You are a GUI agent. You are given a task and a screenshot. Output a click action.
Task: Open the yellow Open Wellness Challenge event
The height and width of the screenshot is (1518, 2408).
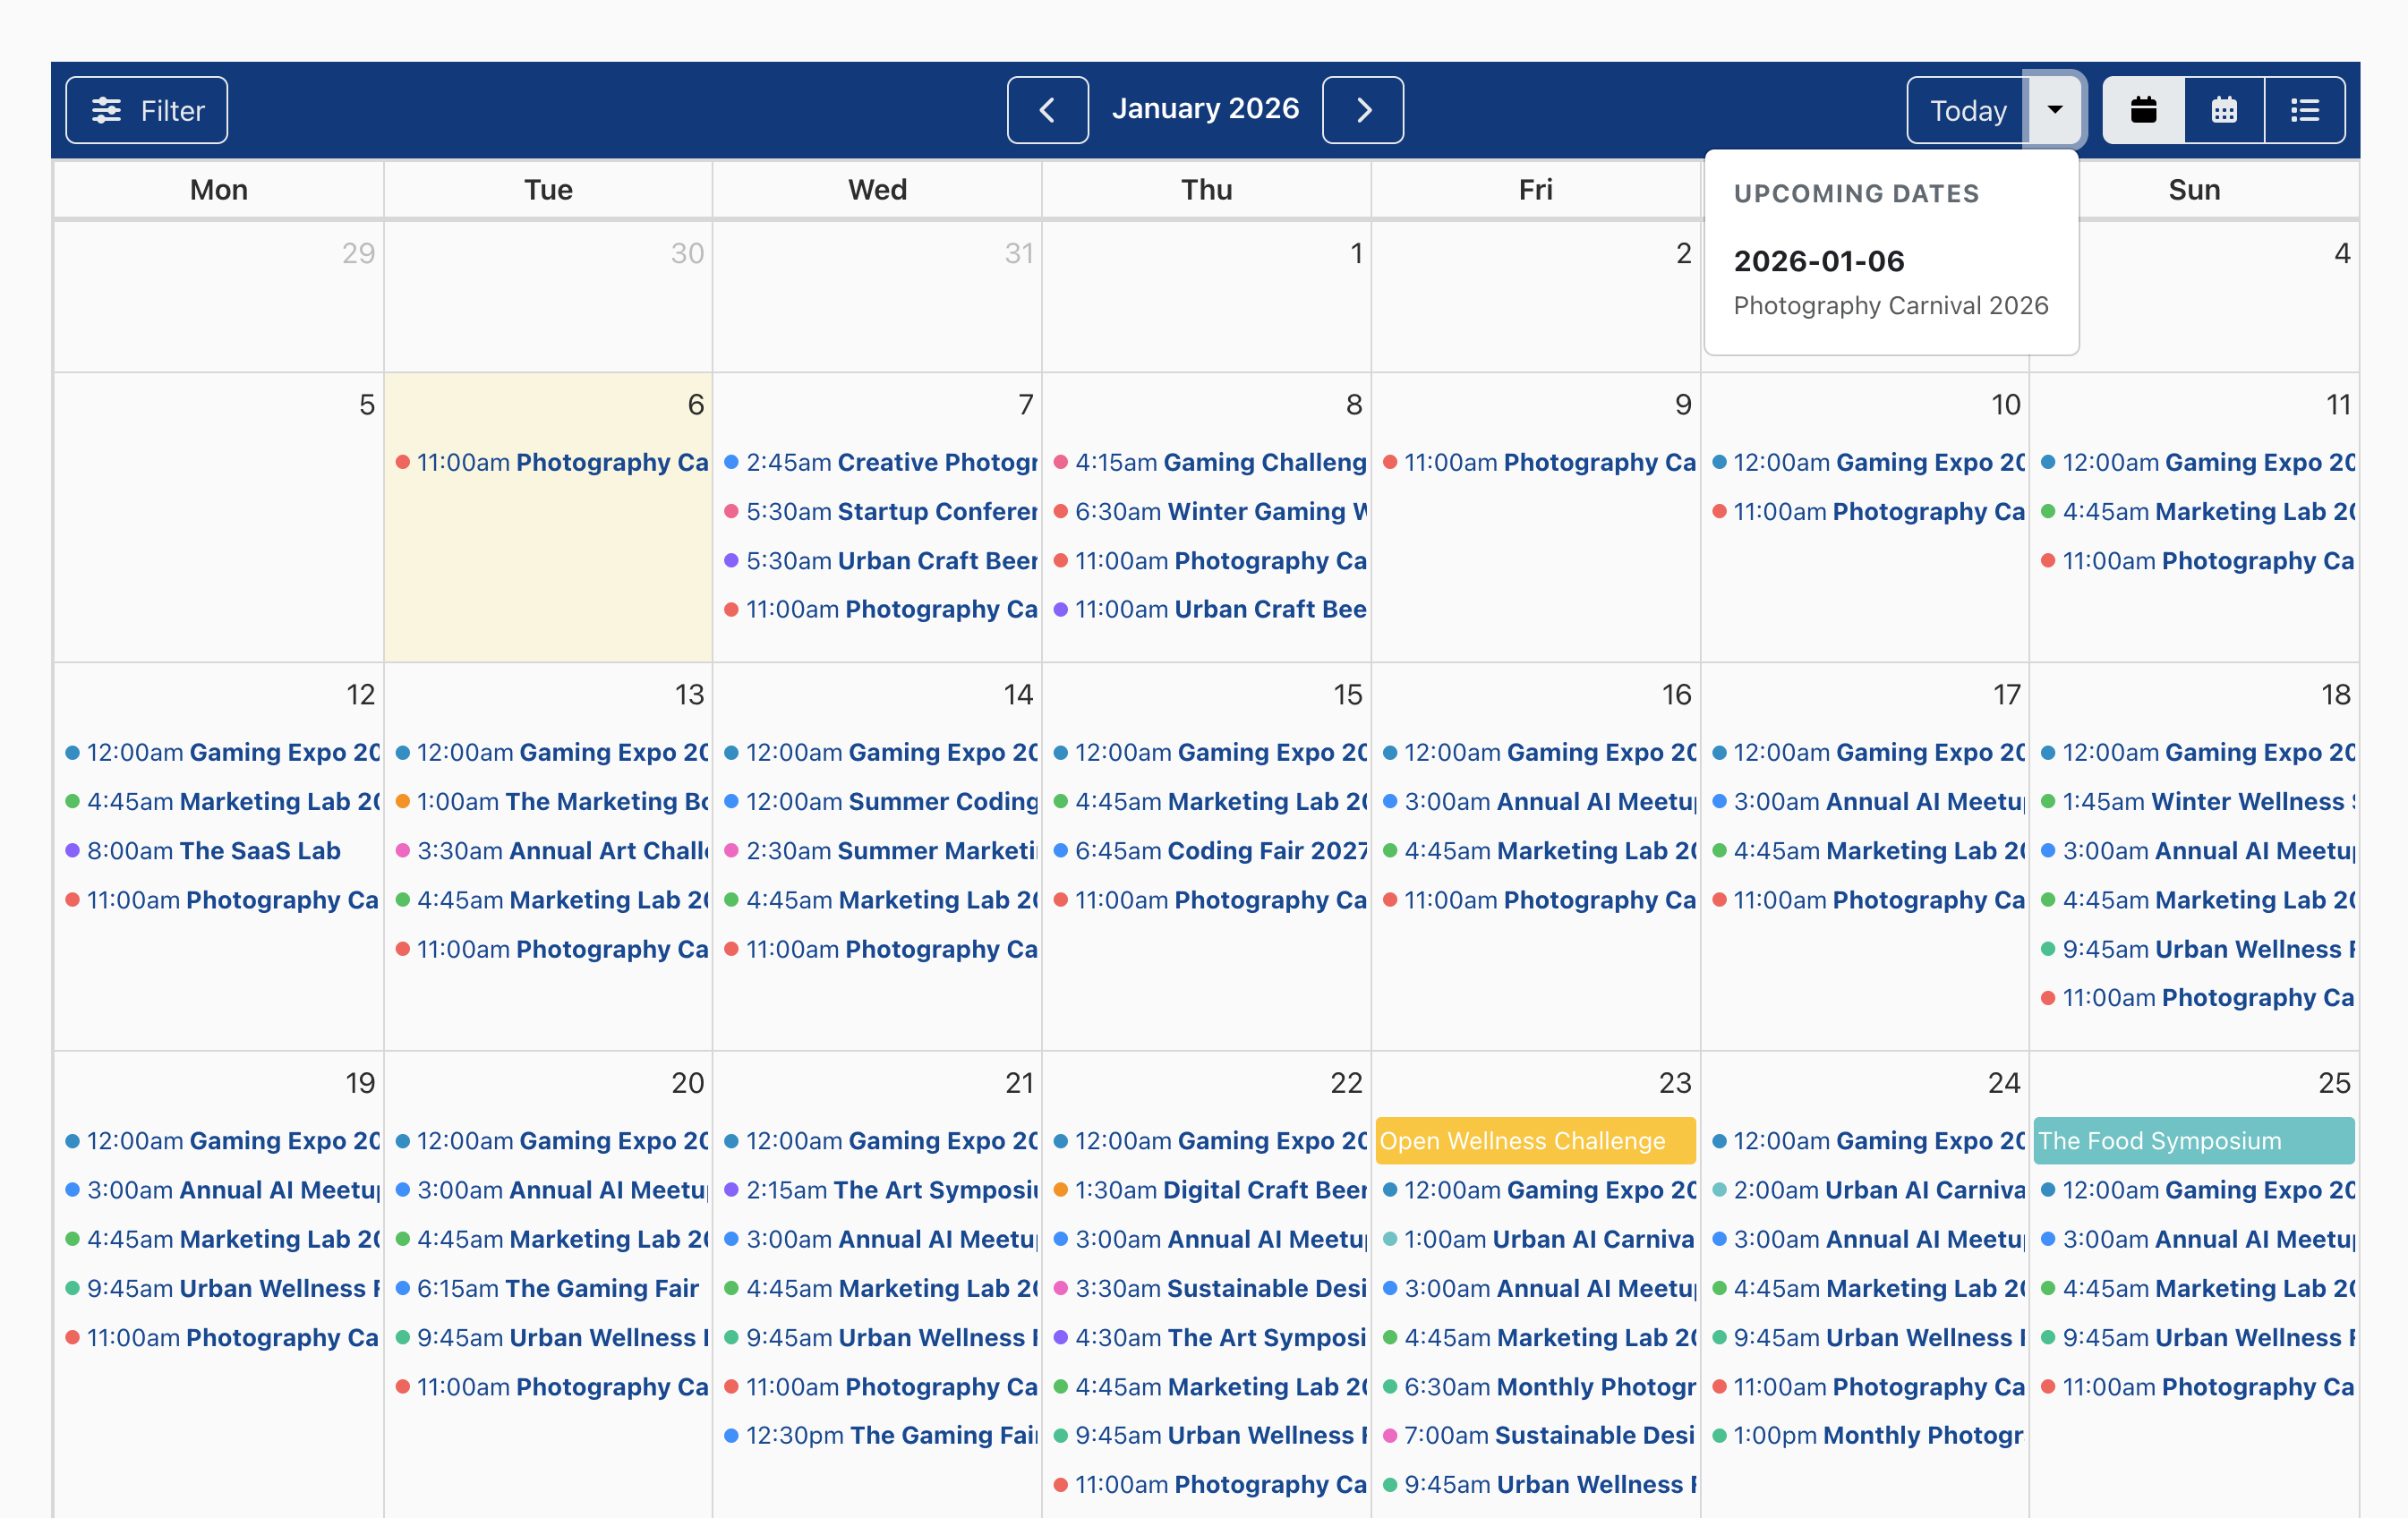(1534, 1141)
